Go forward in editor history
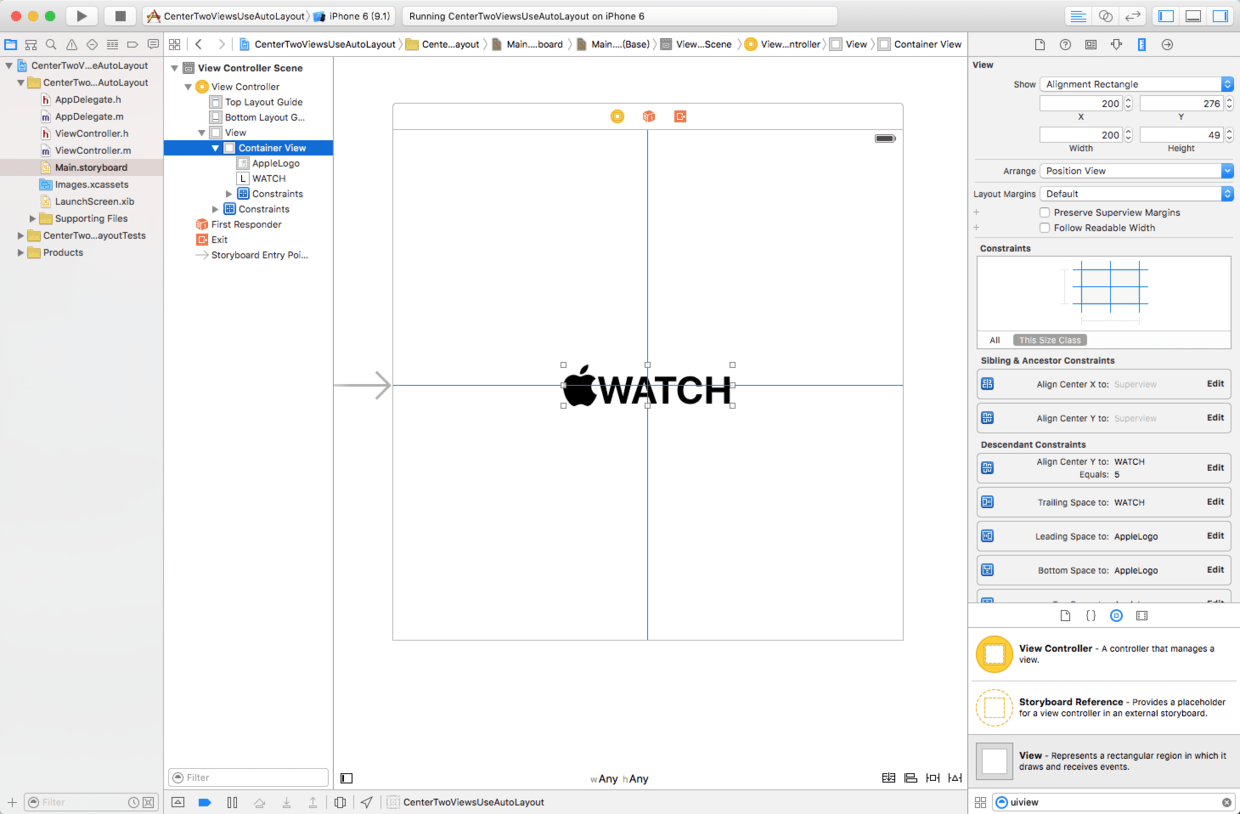 click(x=221, y=45)
